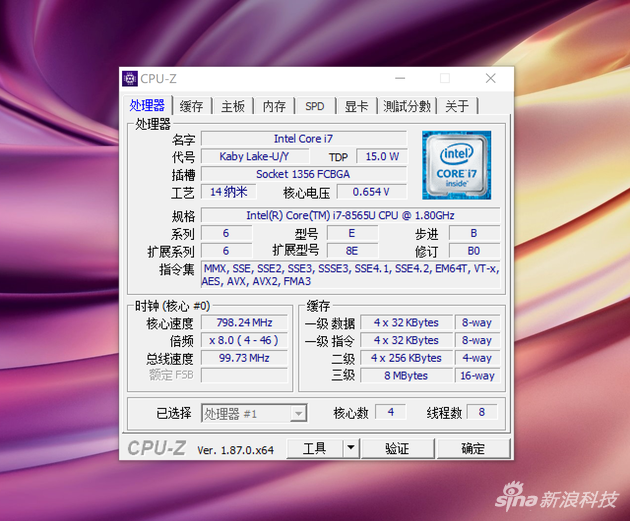
Task: Click the Intel Core i7 name field
Action: (304, 139)
